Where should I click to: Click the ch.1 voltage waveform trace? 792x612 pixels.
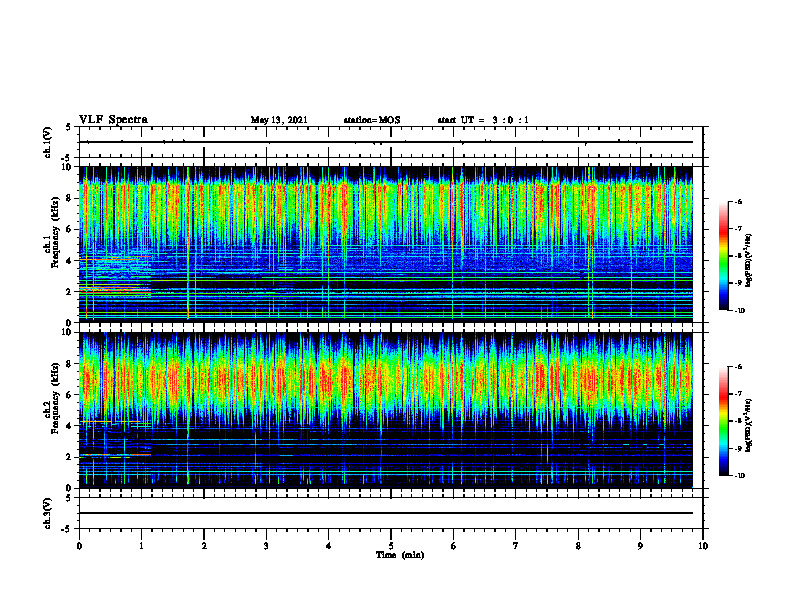(x=386, y=142)
